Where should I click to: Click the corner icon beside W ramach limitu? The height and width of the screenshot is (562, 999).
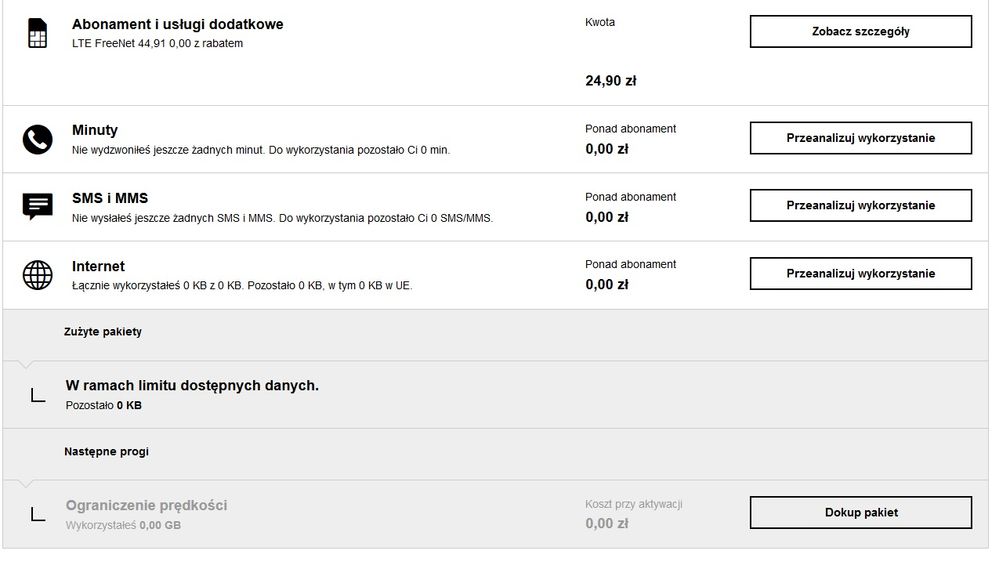pyautogui.click(x=38, y=395)
